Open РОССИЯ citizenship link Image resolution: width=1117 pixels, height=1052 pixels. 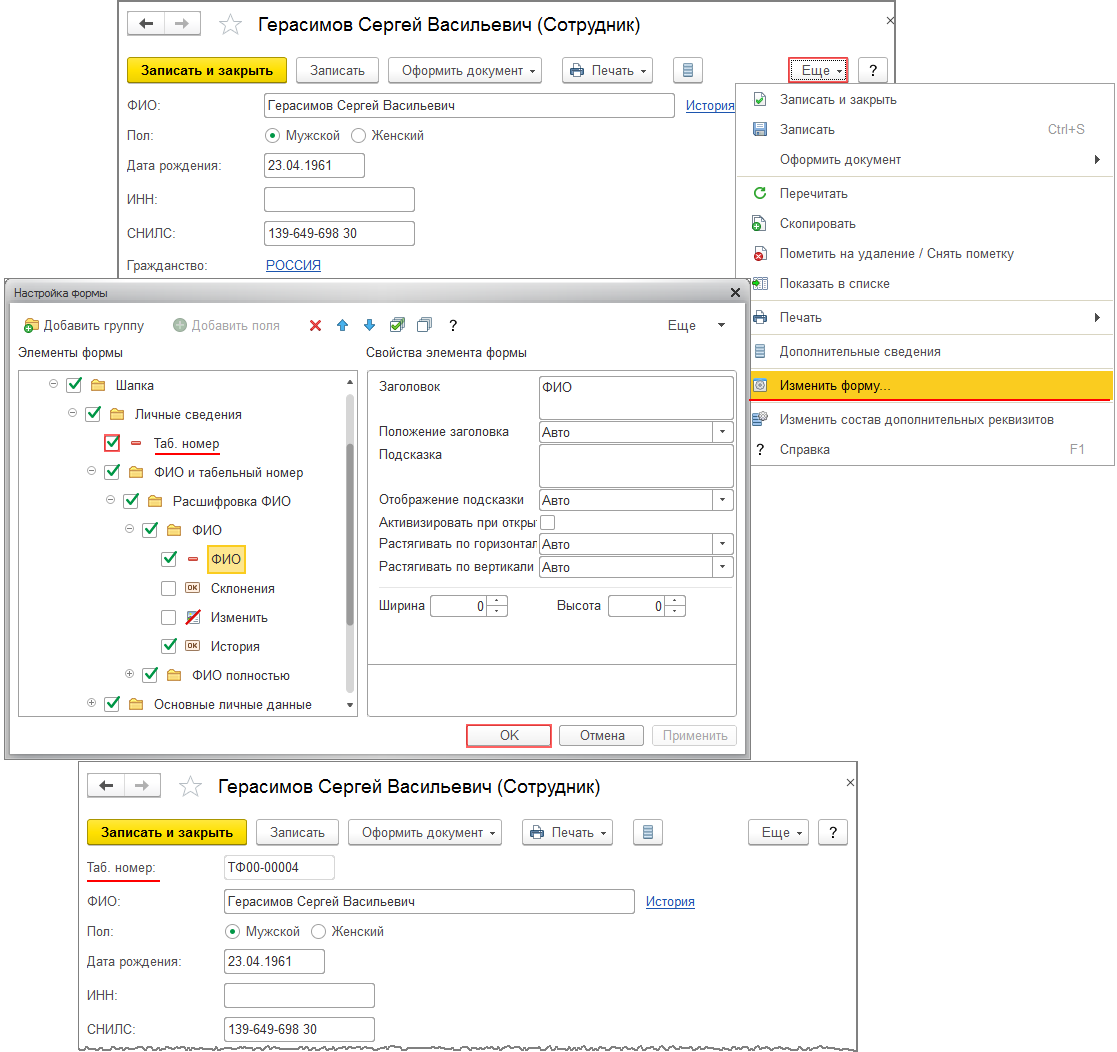[x=293, y=265]
